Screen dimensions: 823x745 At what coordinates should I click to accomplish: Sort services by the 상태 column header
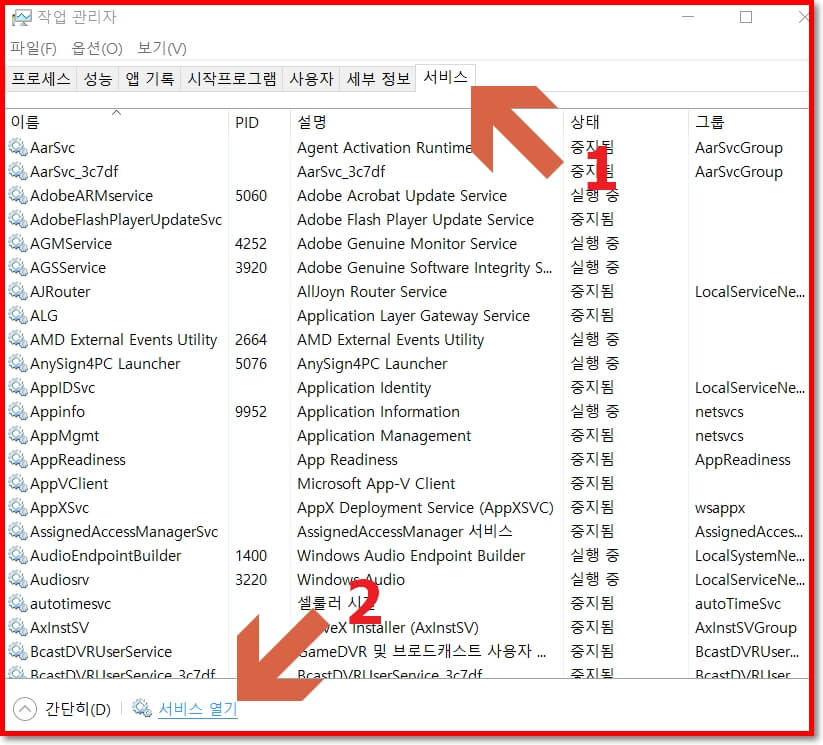click(625, 122)
